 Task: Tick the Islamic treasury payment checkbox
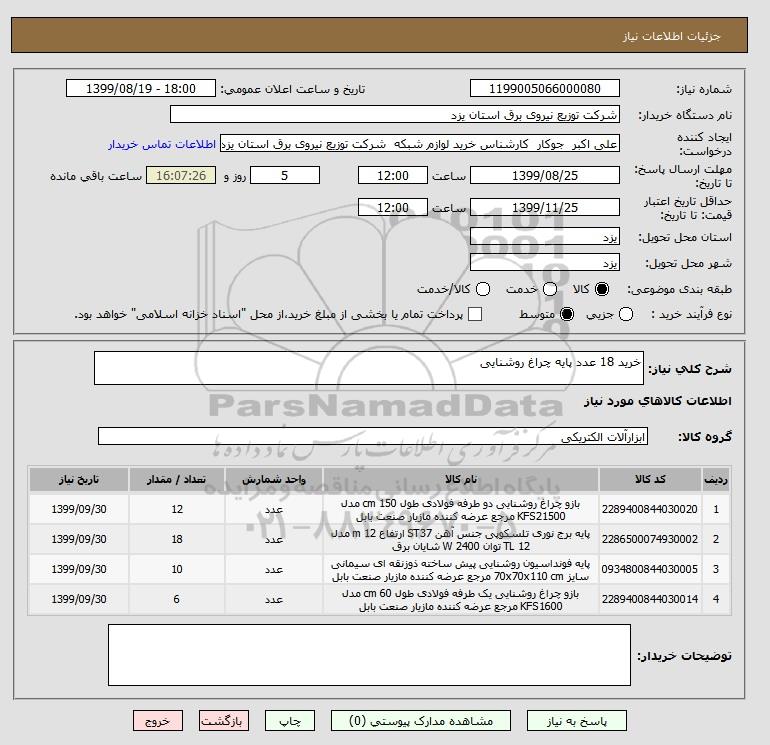point(475,314)
